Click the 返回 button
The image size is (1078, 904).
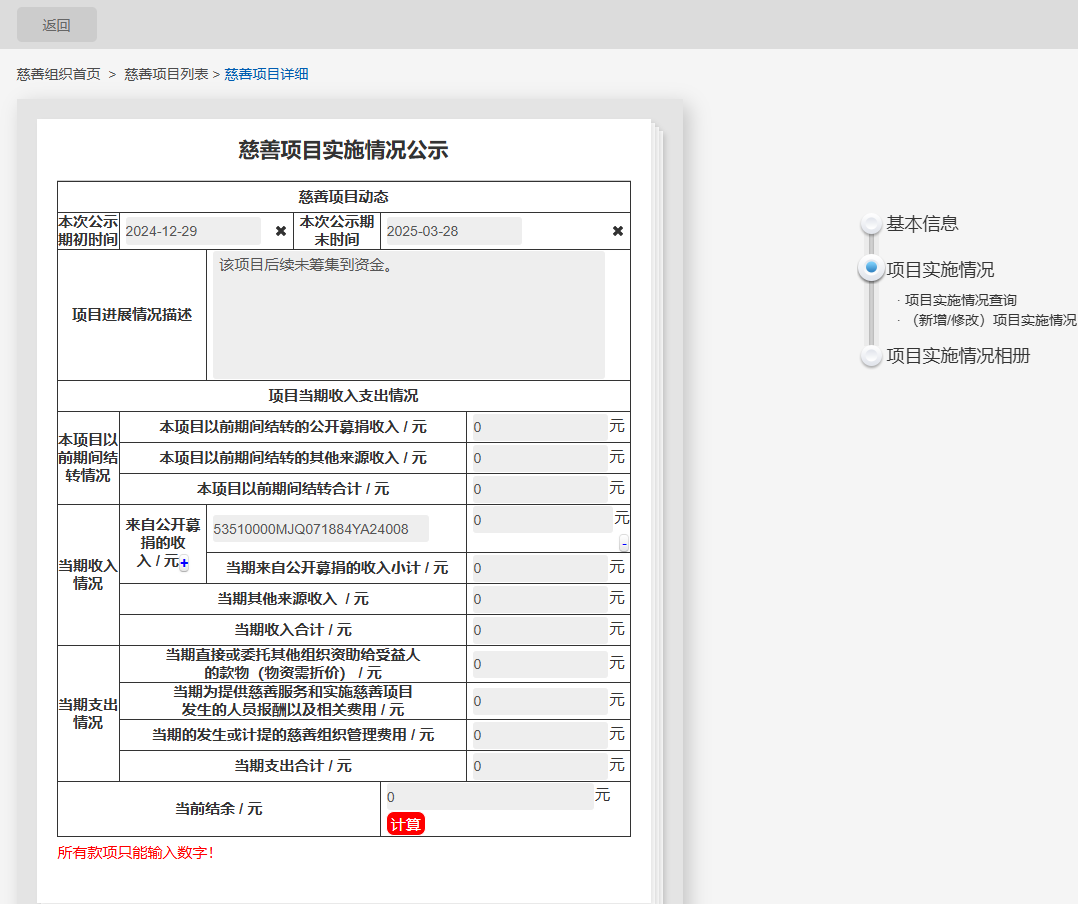(57, 25)
